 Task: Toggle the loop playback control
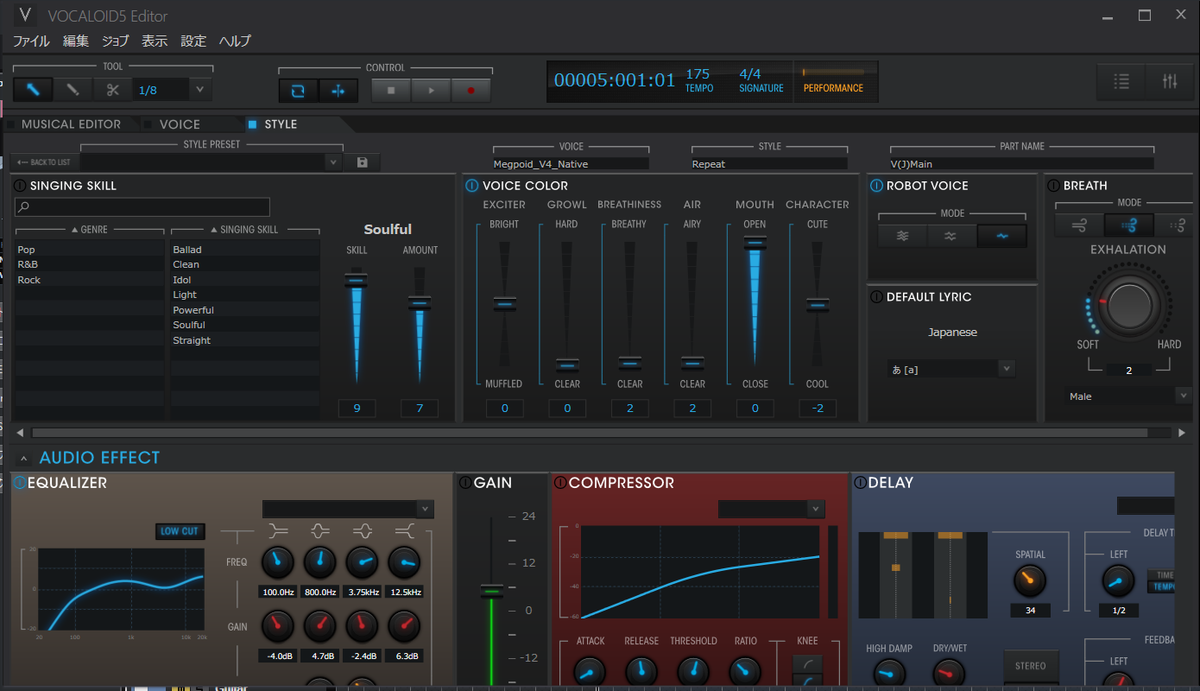[298, 90]
